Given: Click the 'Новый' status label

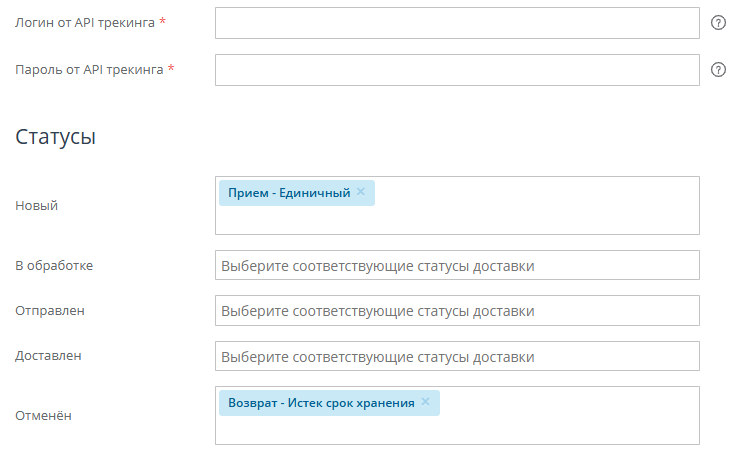Looking at the screenshot, I should coord(37,206).
